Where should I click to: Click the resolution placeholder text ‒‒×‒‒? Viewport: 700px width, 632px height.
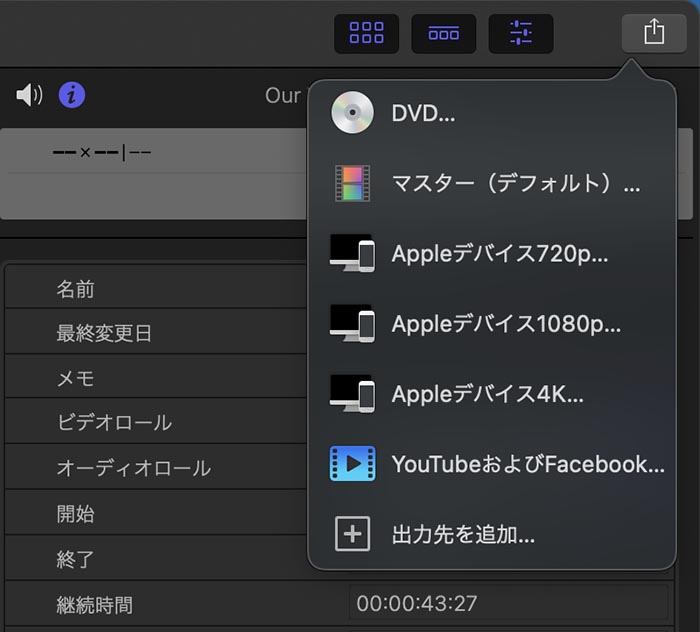(x=85, y=153)
